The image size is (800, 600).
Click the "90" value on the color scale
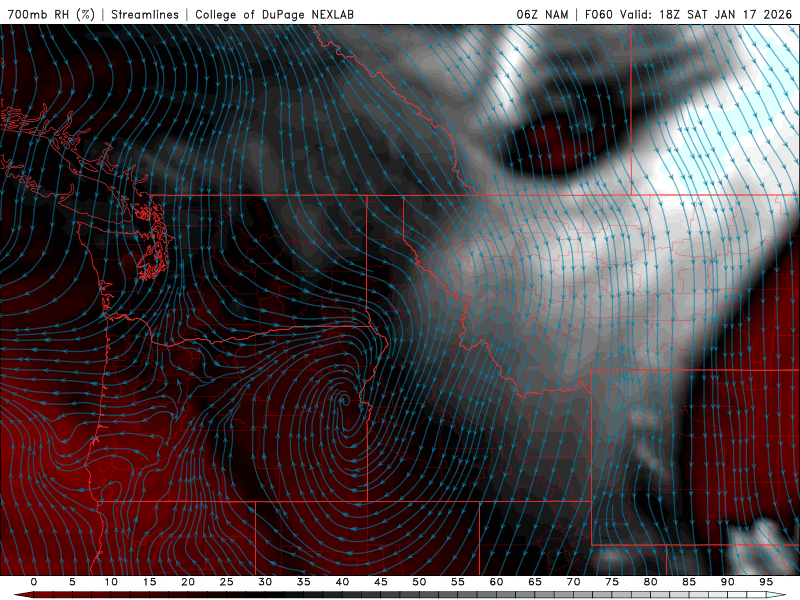coord(728,582)
